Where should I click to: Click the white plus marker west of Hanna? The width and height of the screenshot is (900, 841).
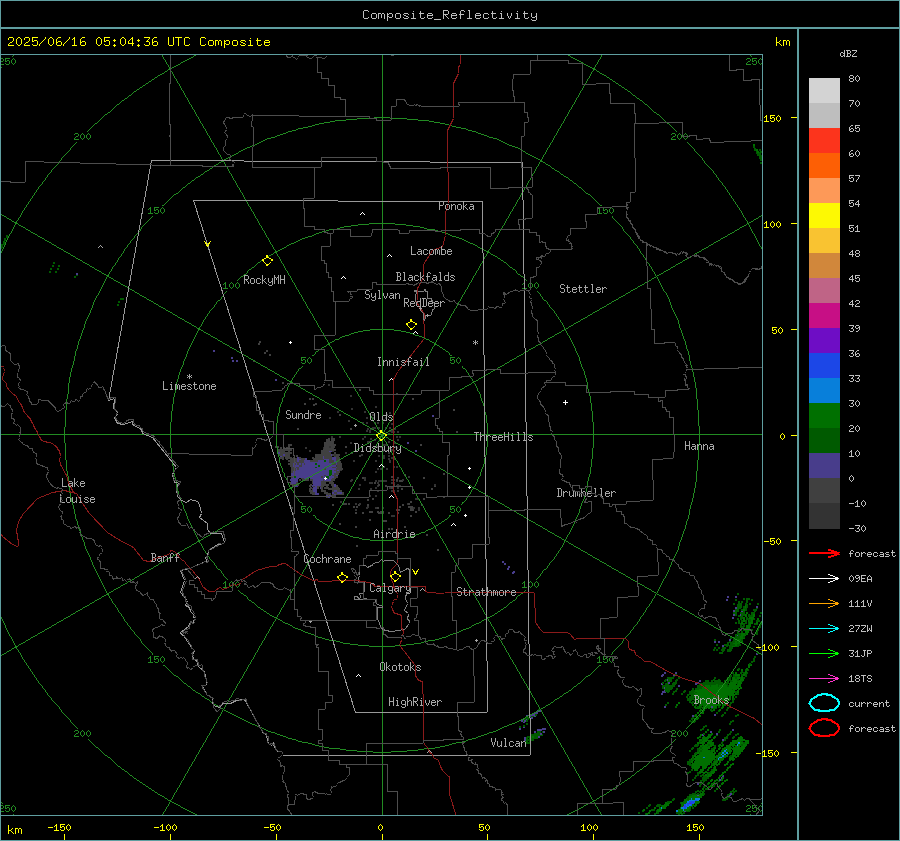(x=565, y=402)
